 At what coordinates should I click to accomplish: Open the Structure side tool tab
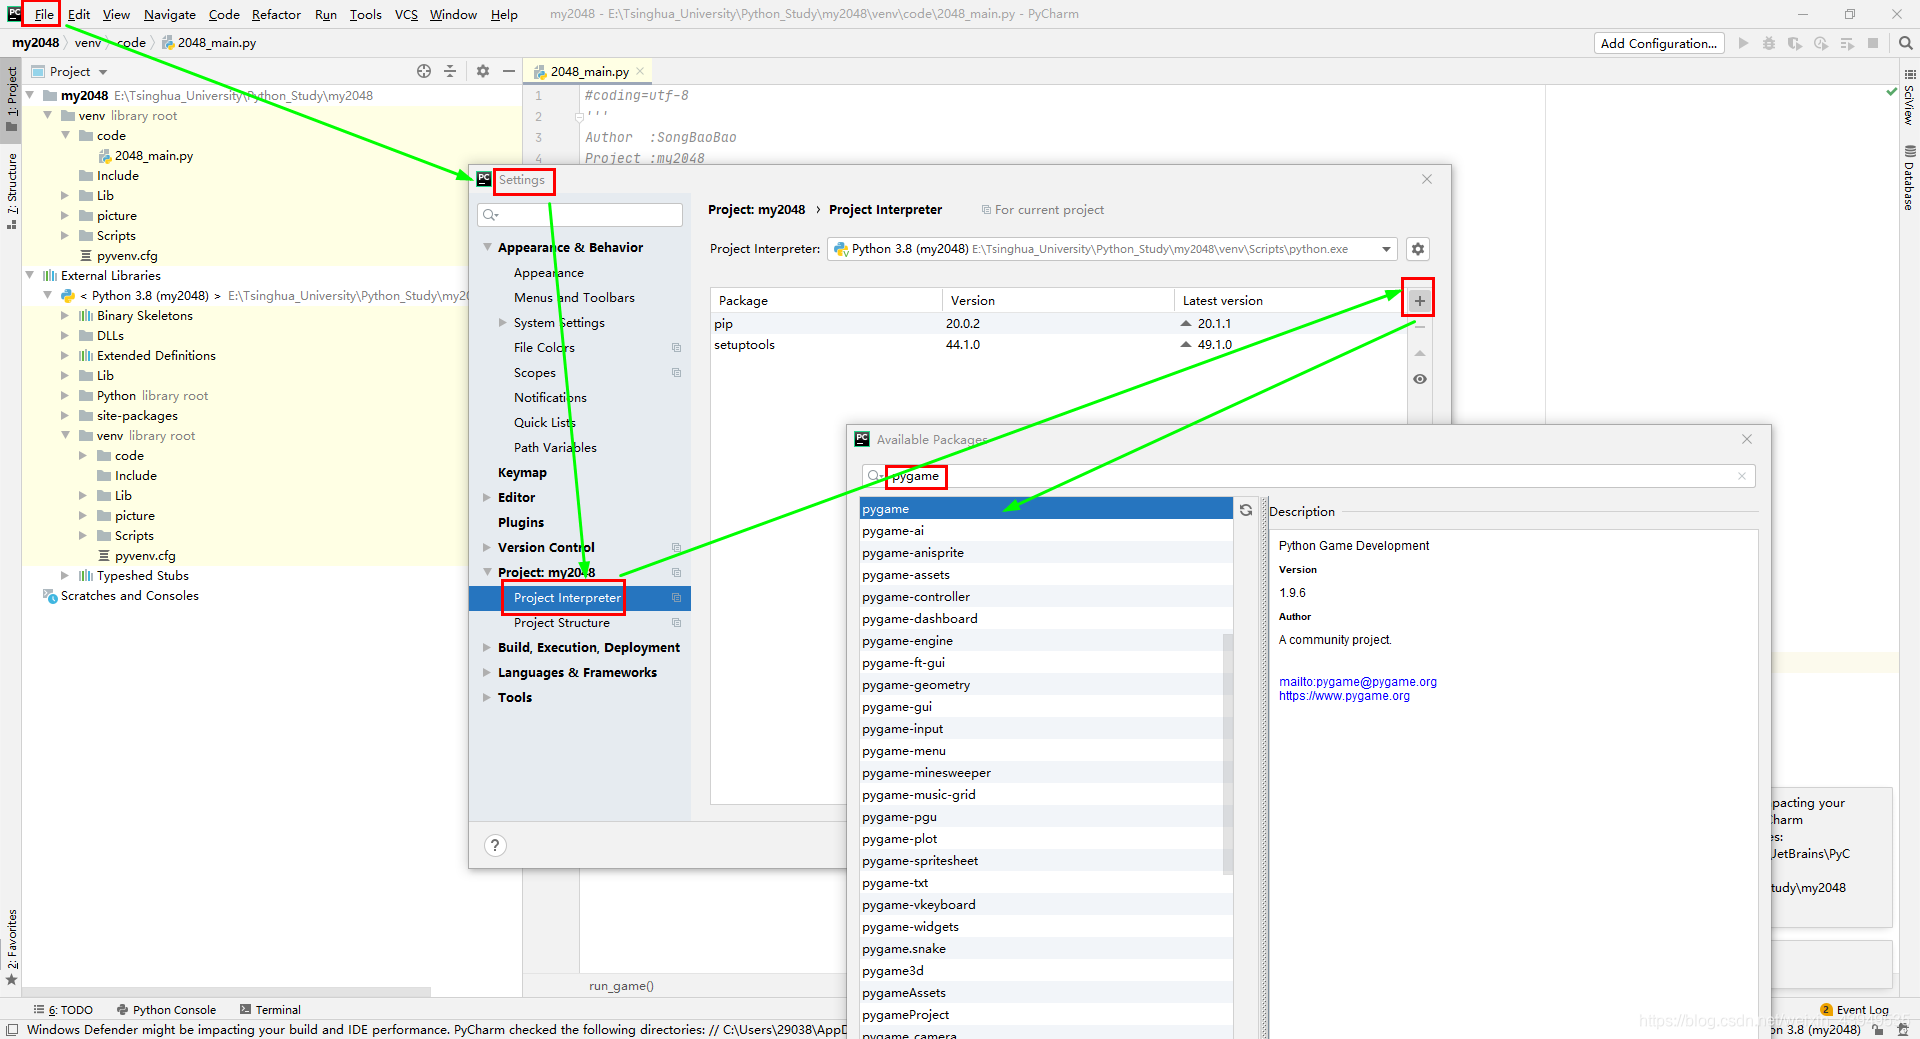(12, 189)
